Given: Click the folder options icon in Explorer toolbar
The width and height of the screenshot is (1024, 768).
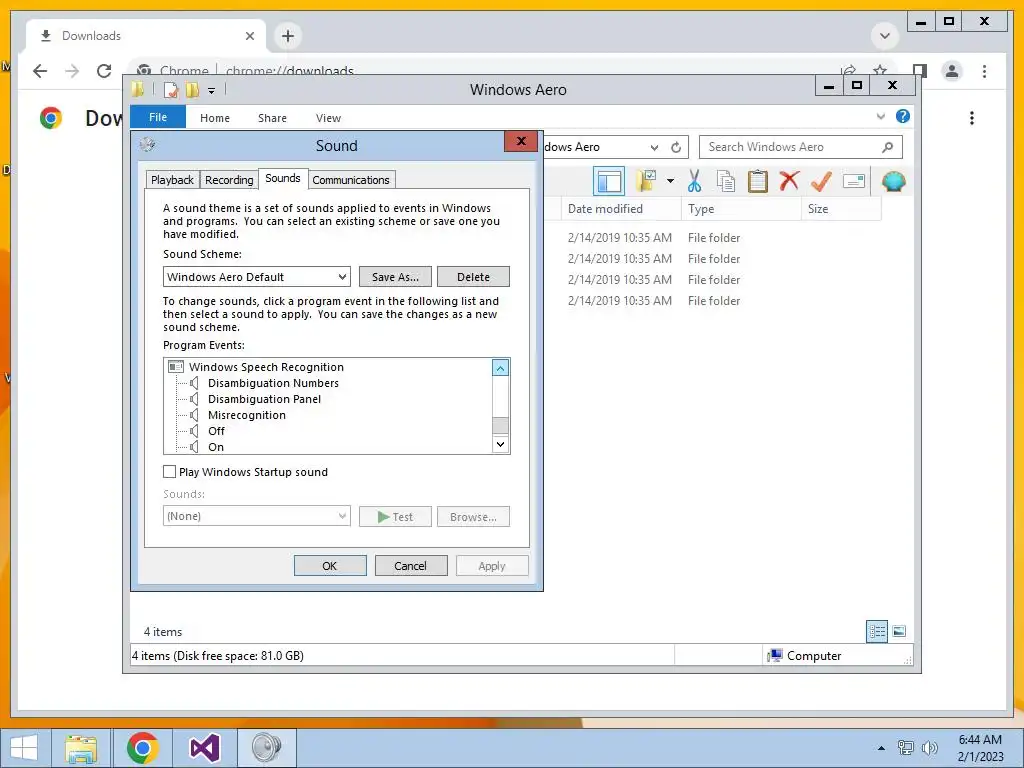Looking at the screenshot, I should point(646,181).
